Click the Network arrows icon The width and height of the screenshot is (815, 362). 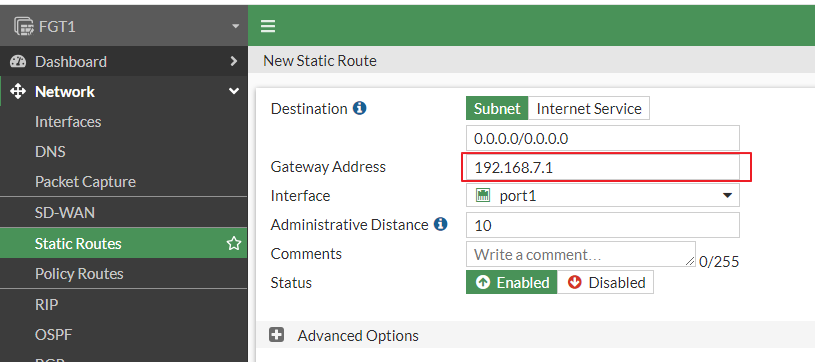pyautogui.click(x=18, y=92)
